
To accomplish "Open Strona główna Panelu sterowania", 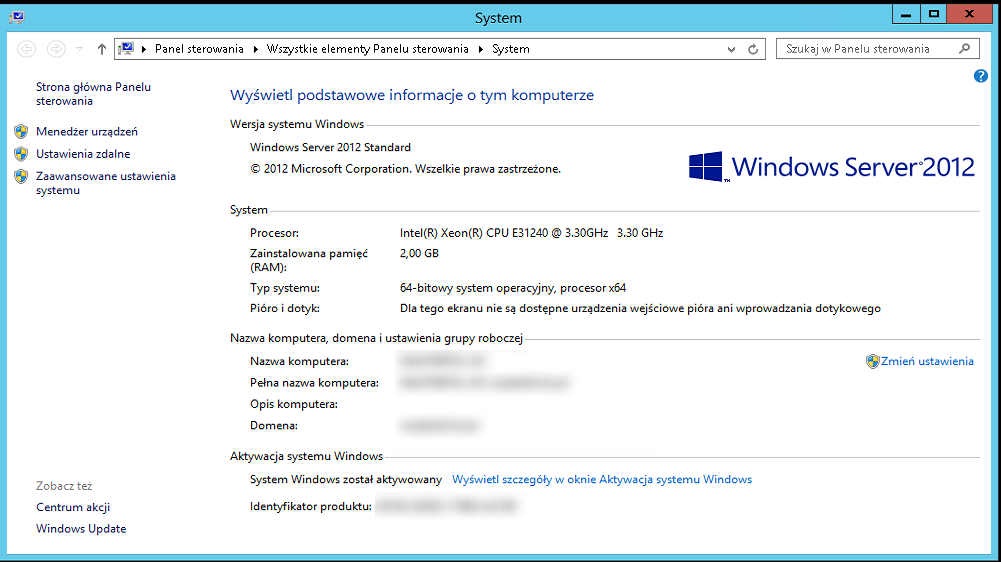I will 93,94.
